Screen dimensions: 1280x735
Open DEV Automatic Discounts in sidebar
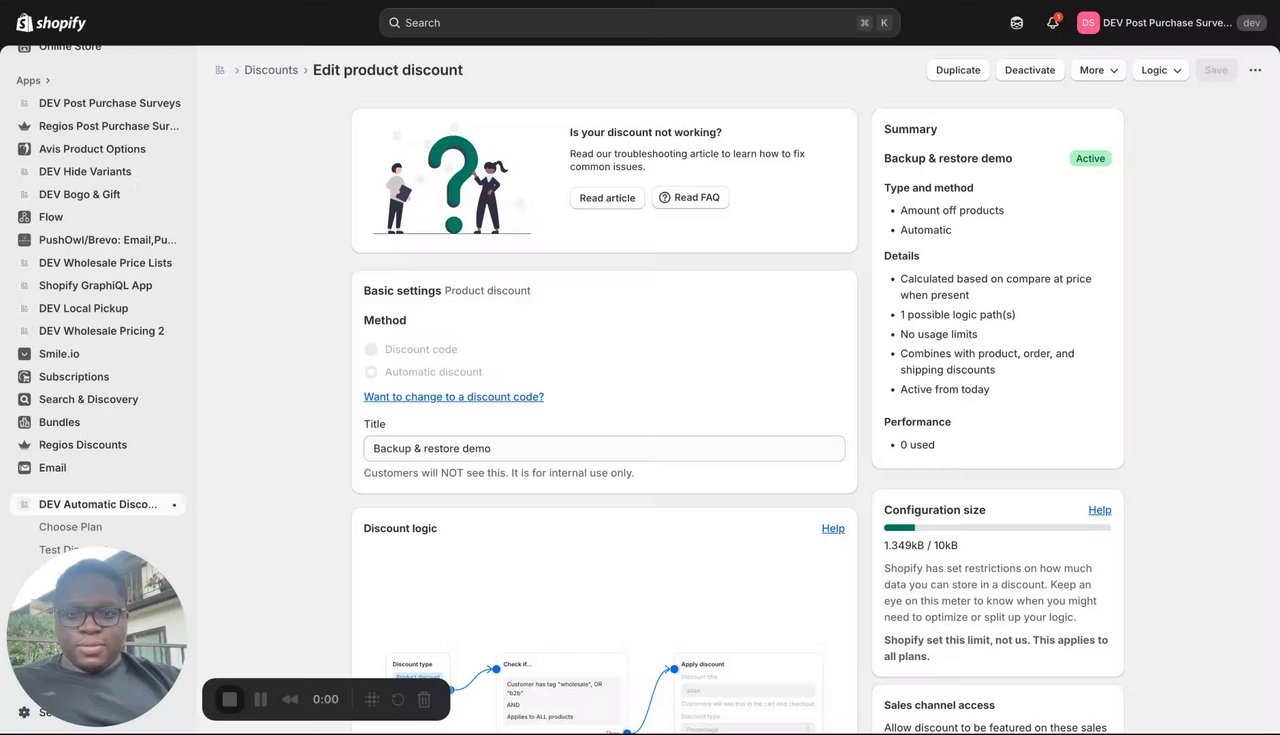97,504
